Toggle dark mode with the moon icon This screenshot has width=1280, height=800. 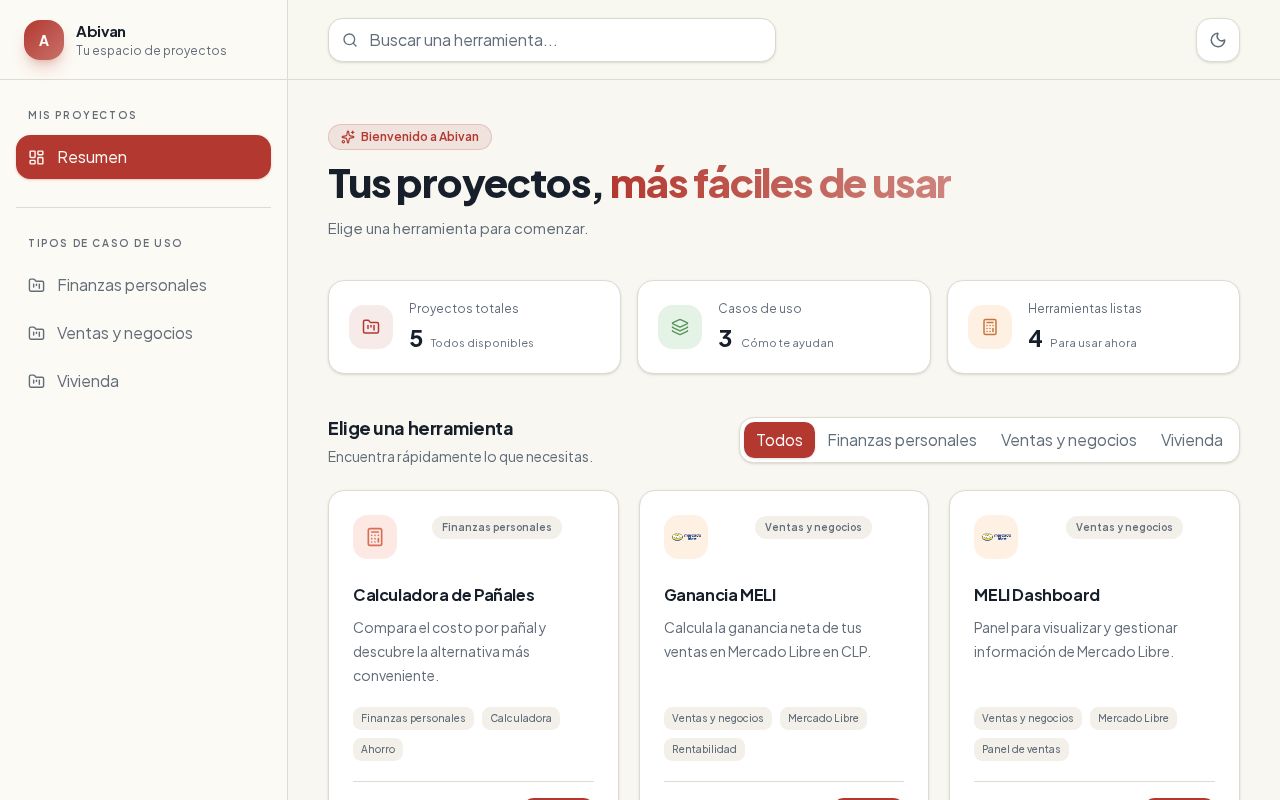(1218, 40)
